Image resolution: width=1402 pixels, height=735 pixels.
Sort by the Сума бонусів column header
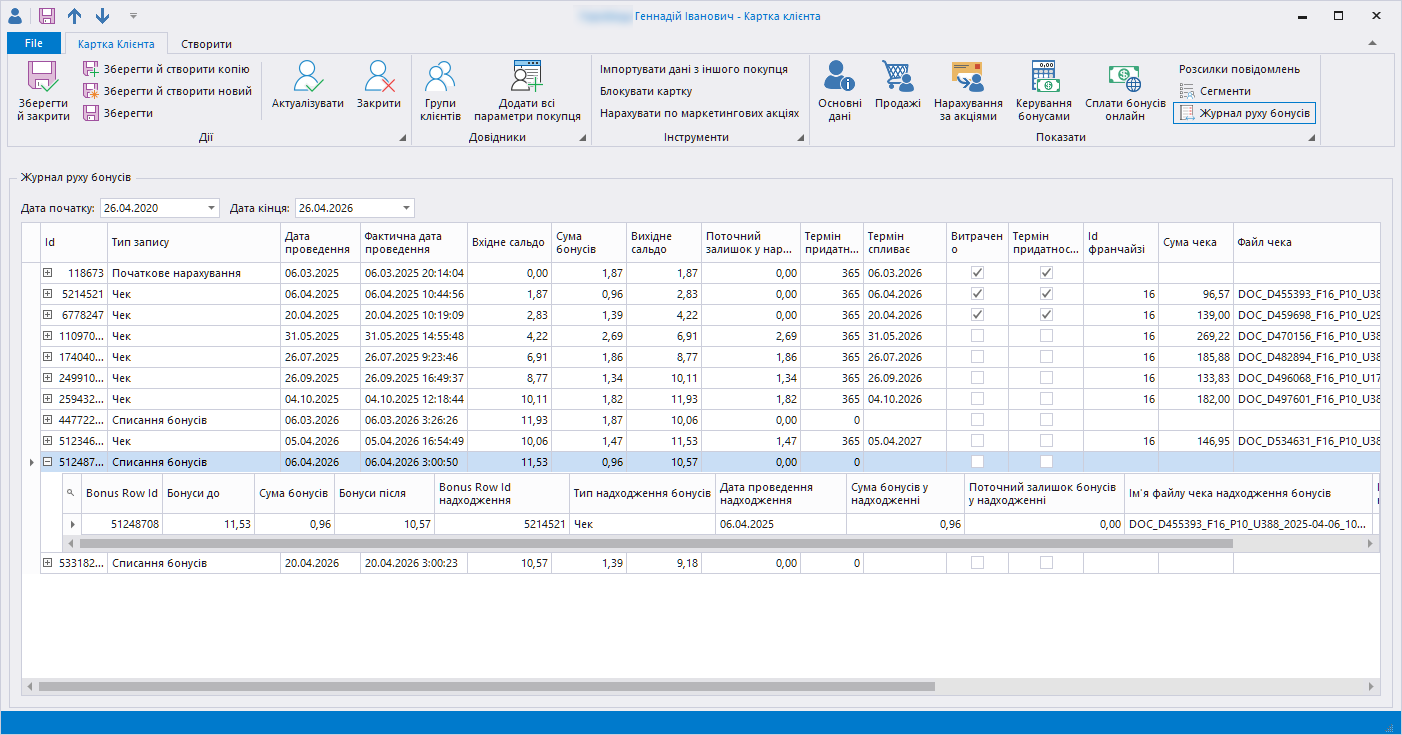click(588, 243)
